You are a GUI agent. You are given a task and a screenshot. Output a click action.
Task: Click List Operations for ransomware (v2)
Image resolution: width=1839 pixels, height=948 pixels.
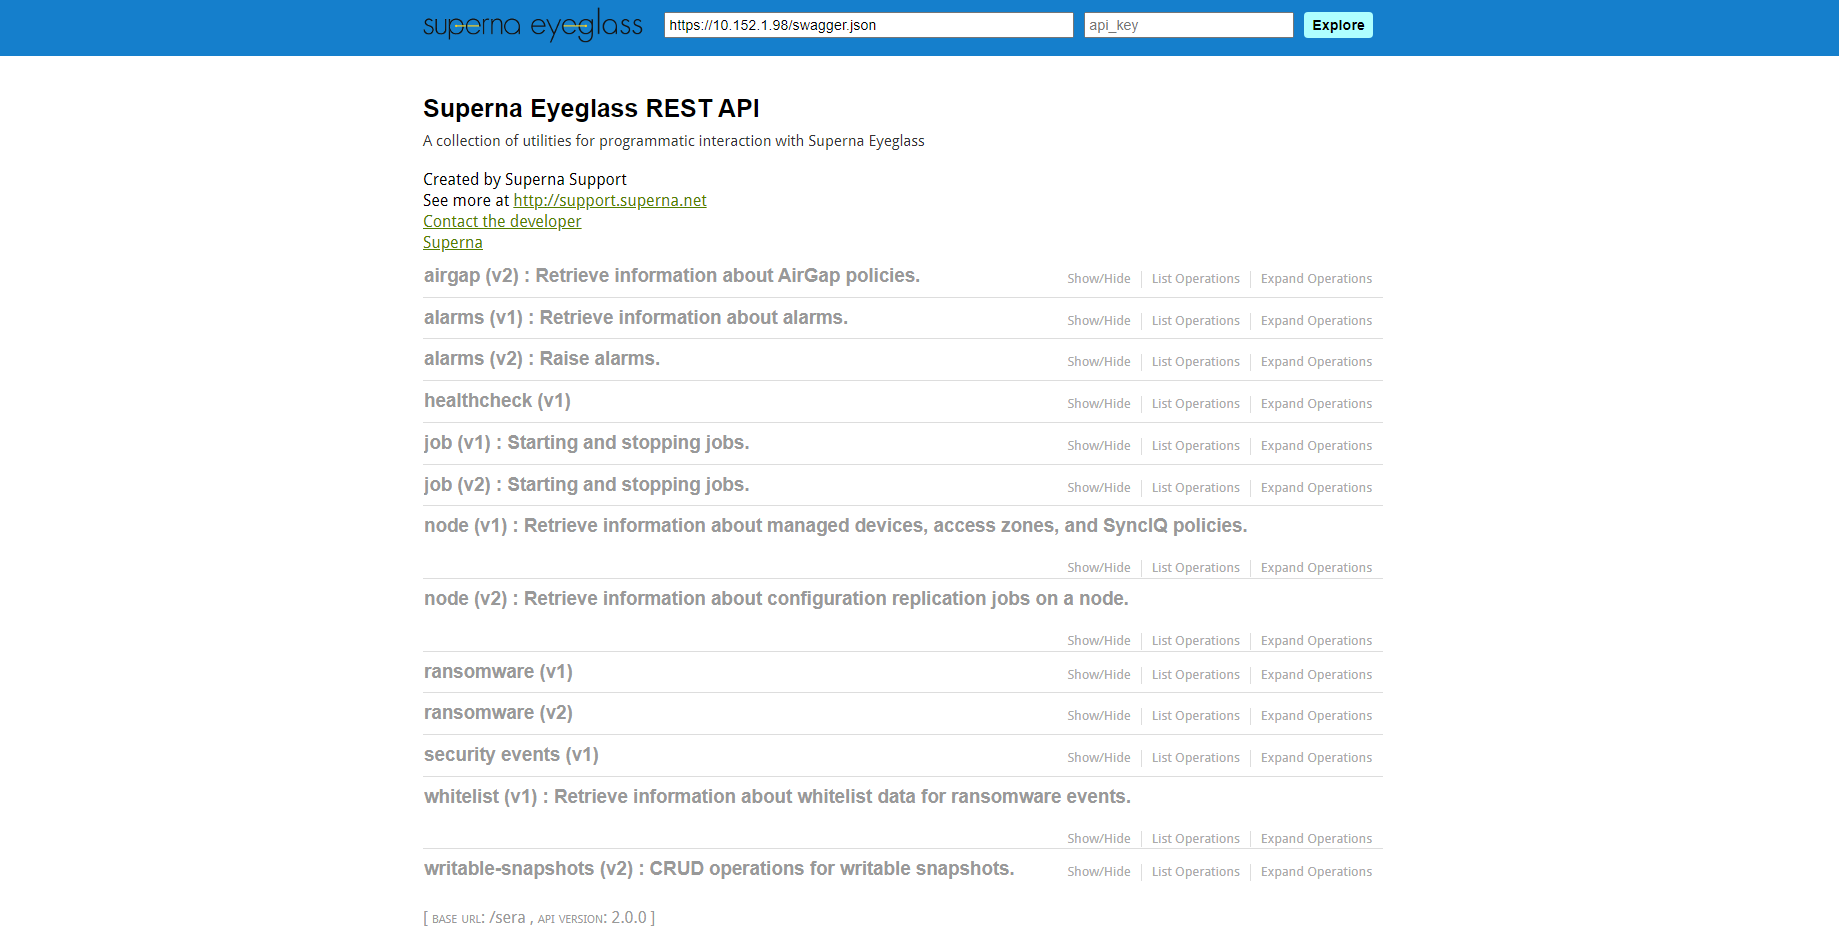(1196, 716)
